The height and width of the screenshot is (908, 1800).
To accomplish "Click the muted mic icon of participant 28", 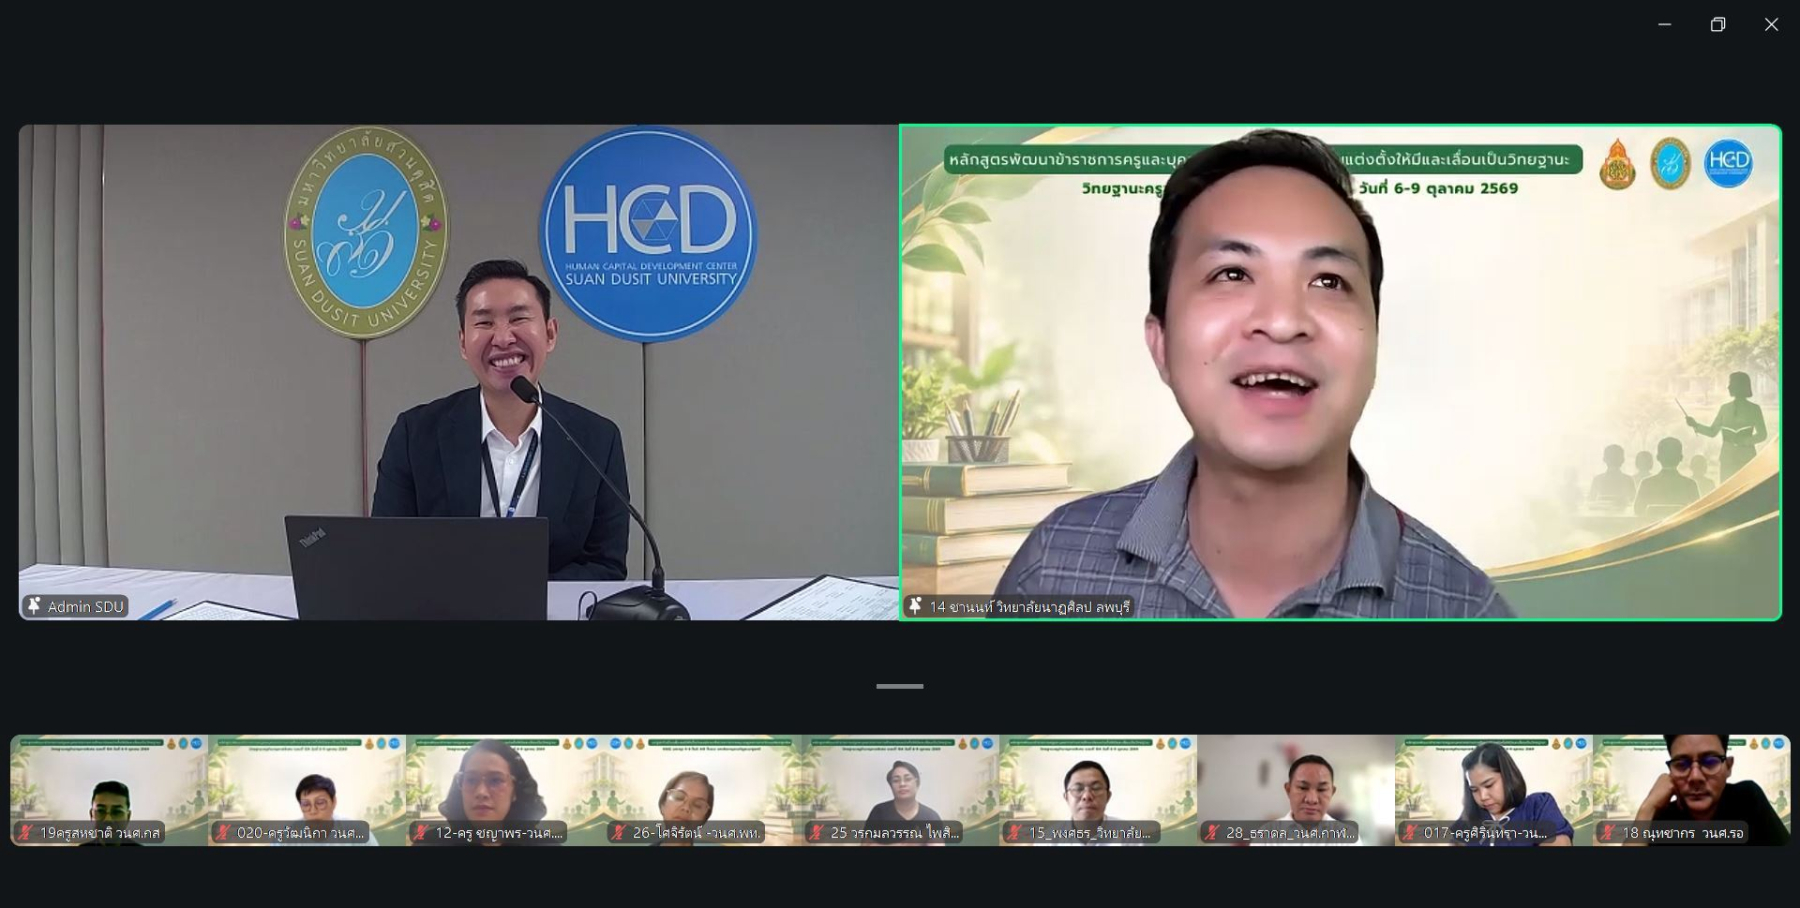I will pos(1212,832).
